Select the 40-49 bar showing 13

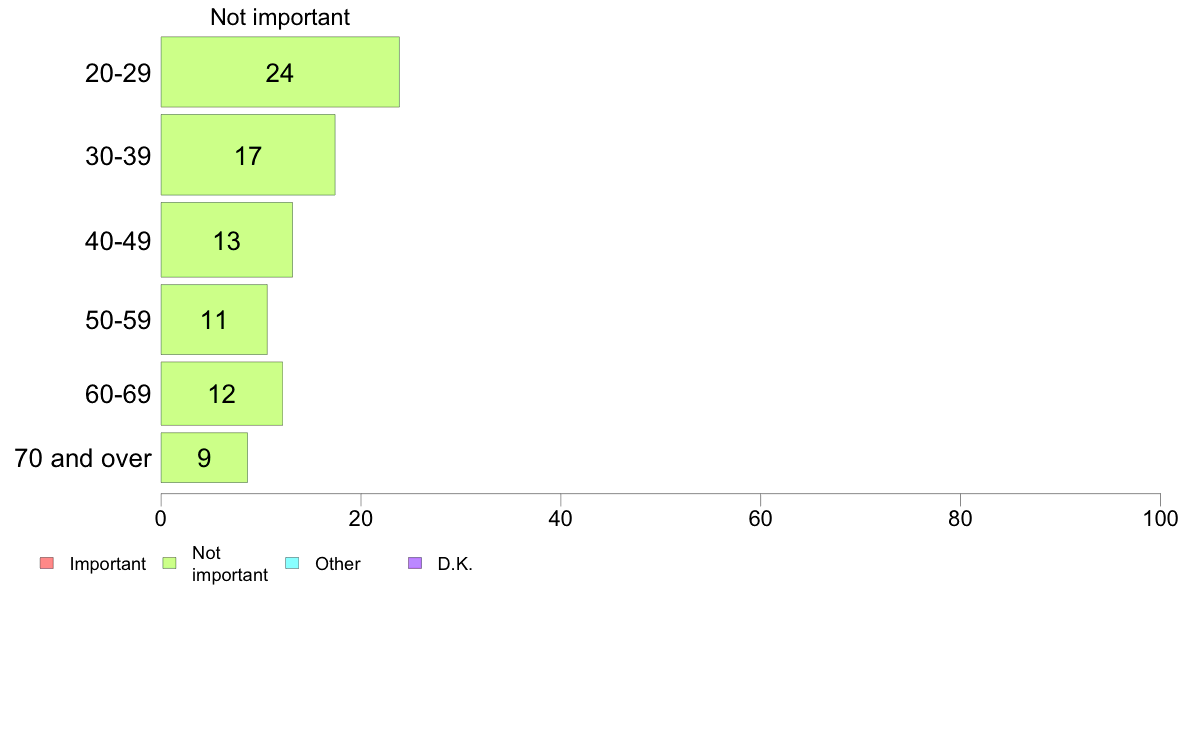(x=227, y=240)
